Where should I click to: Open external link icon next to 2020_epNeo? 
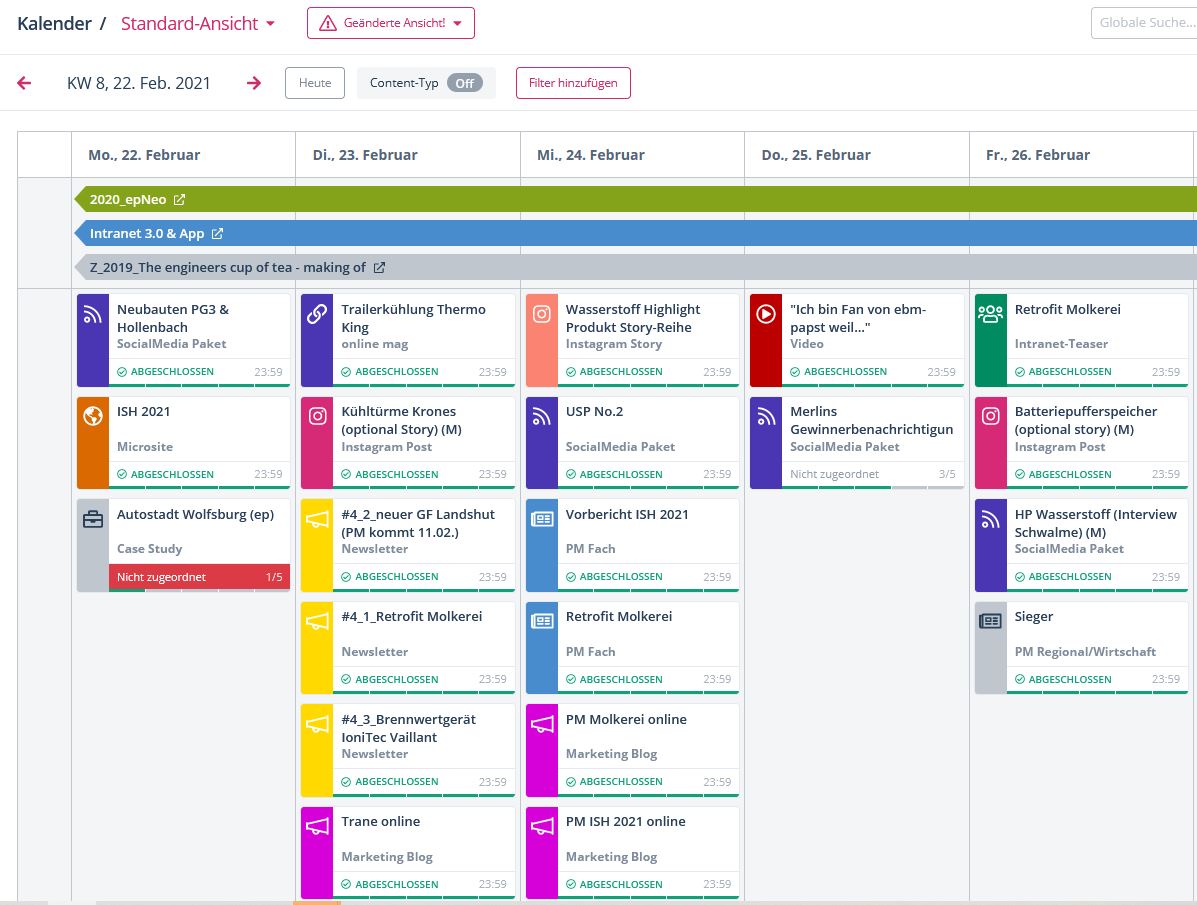click(x=180, y=200)
